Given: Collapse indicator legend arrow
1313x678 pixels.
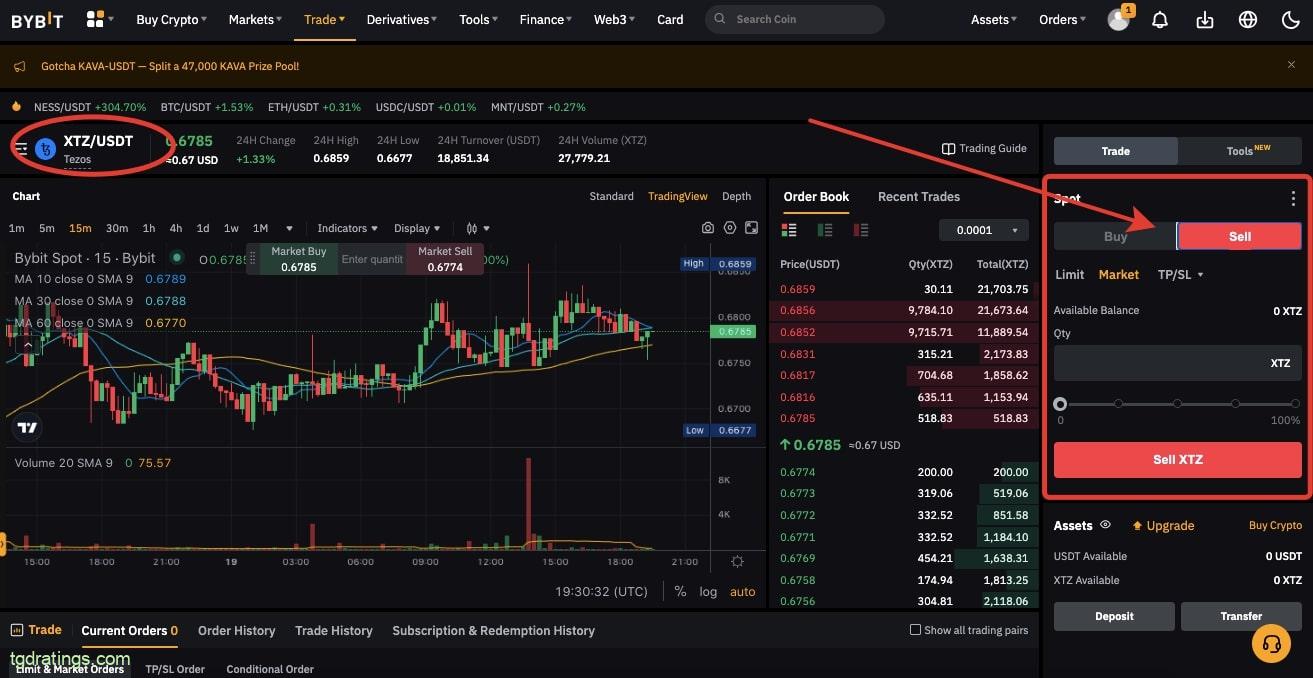Looking at the screenshot, I should pyautogui.click(x=28, y=345).
